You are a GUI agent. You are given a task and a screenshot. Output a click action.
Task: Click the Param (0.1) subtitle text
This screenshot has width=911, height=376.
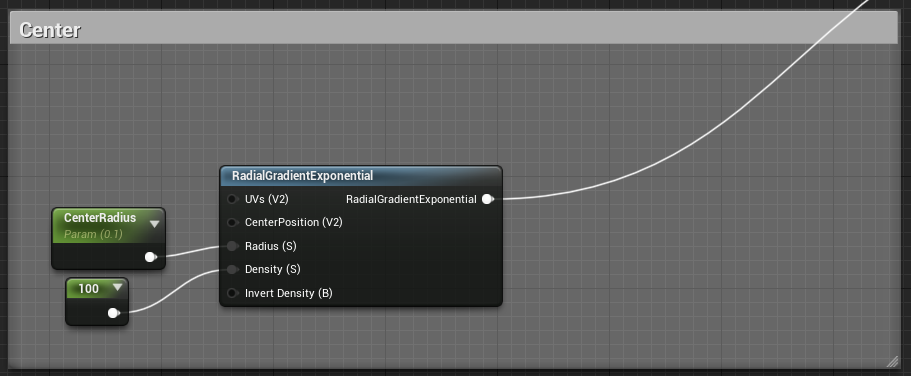click(x=93, y=234)
